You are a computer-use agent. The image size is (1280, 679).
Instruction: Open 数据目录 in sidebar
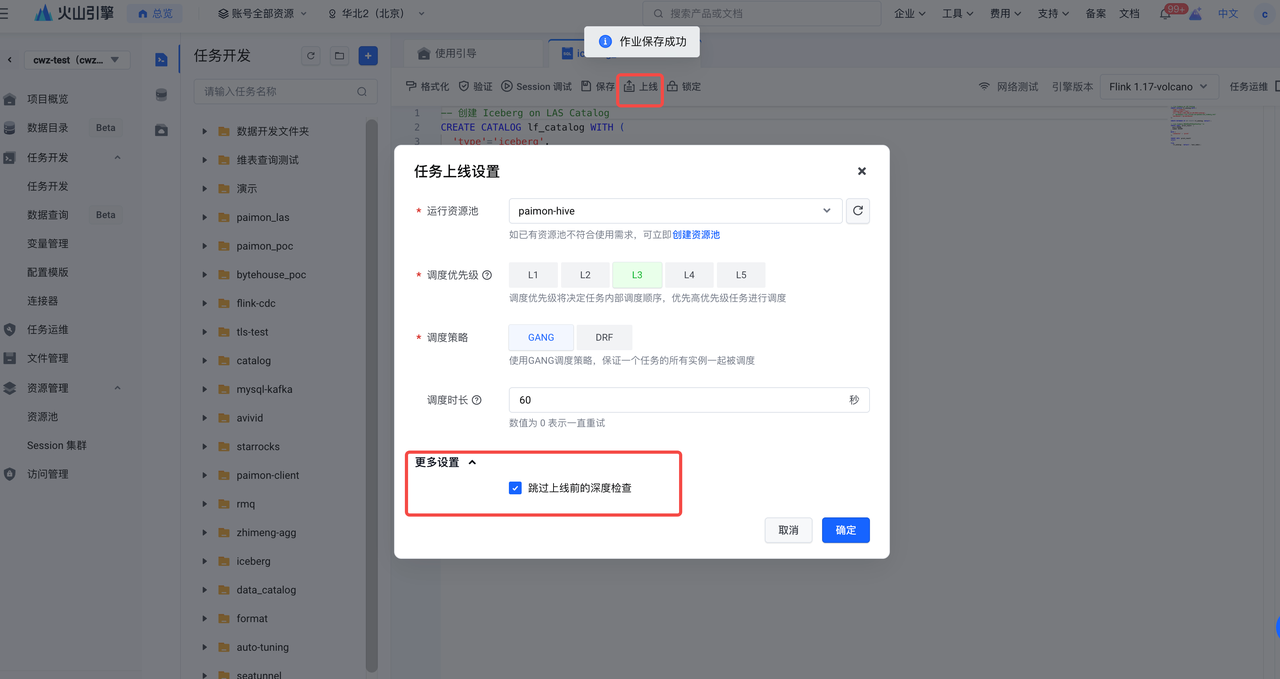click(48, 128)
